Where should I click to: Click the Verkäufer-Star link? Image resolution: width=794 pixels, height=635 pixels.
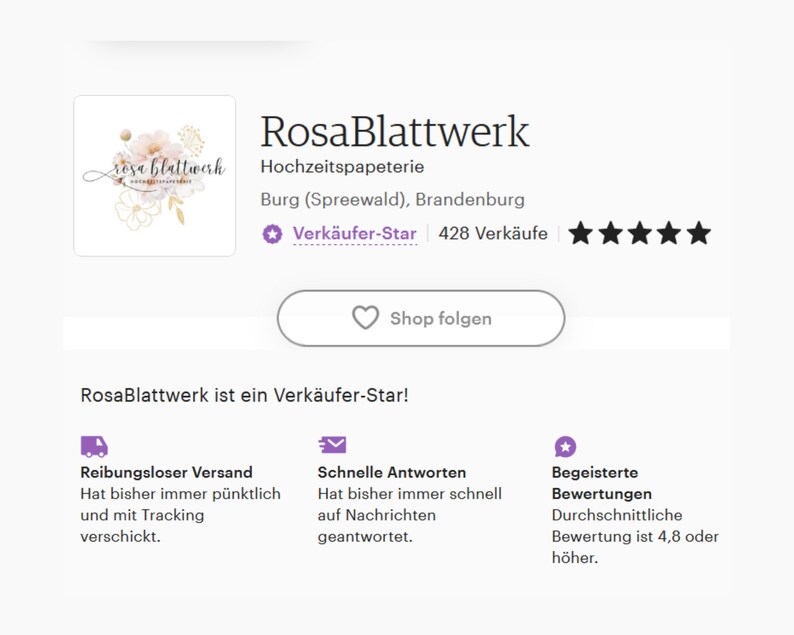[x=354, y=233]
